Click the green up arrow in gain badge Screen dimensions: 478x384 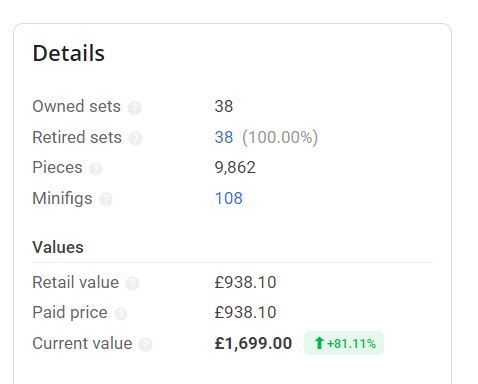coord(319,343)
